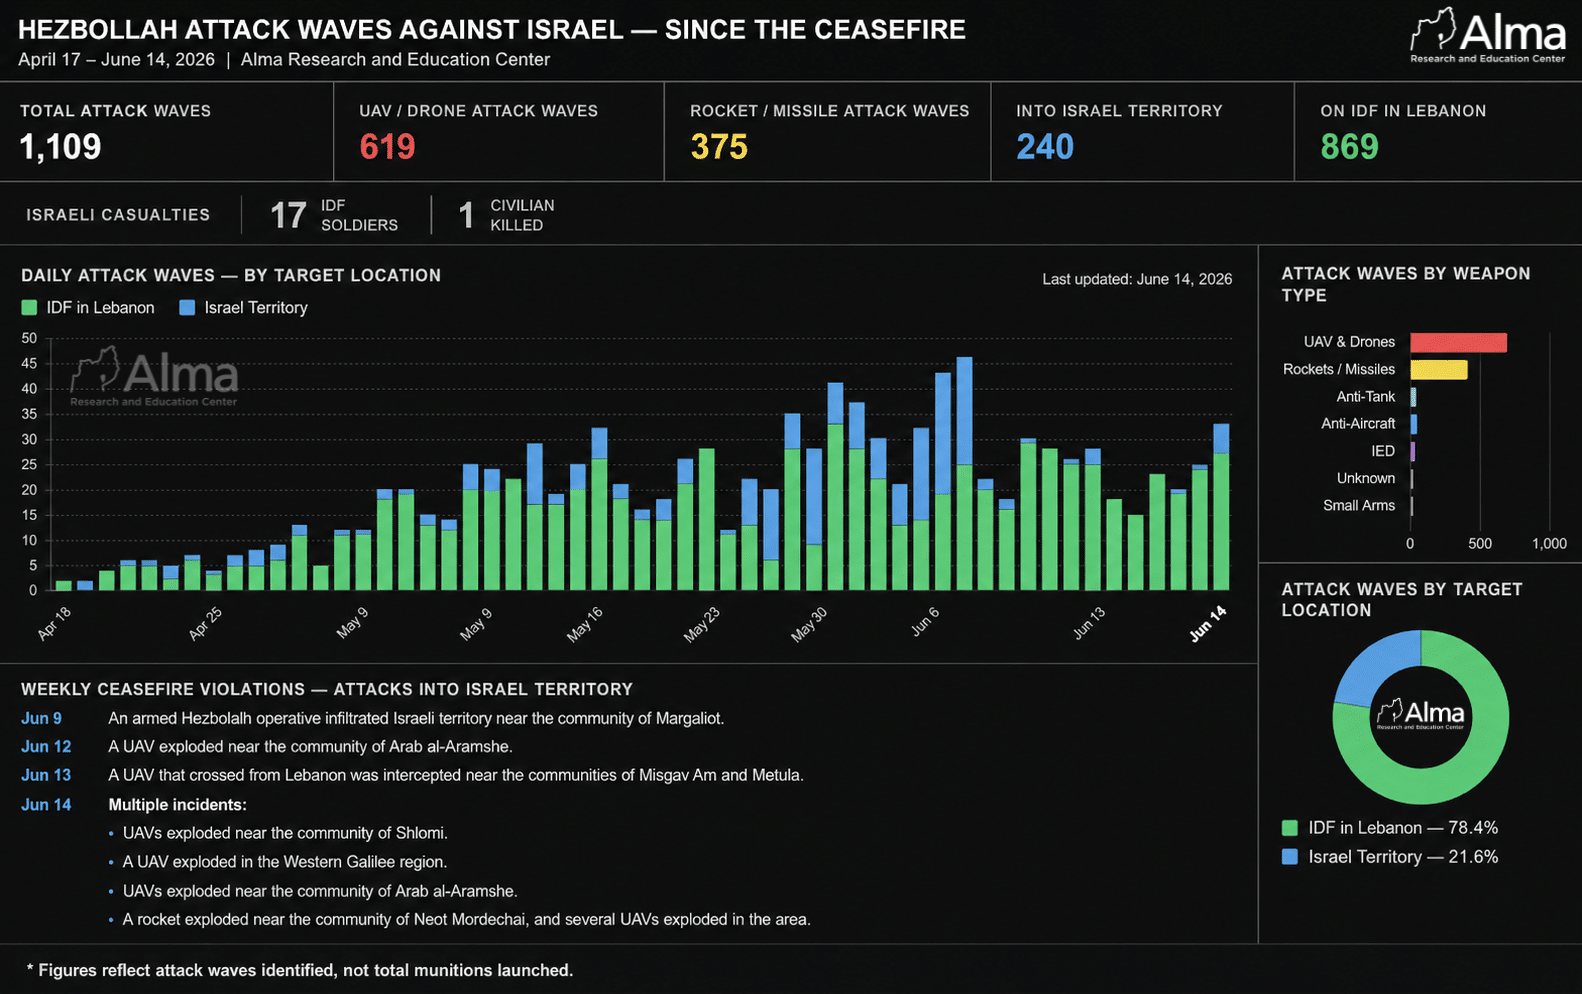Image resolution: width=1582 pixels, height=994 pixels.
Task: Click the total attack waves value 1,109
Action: pos(60,147)
